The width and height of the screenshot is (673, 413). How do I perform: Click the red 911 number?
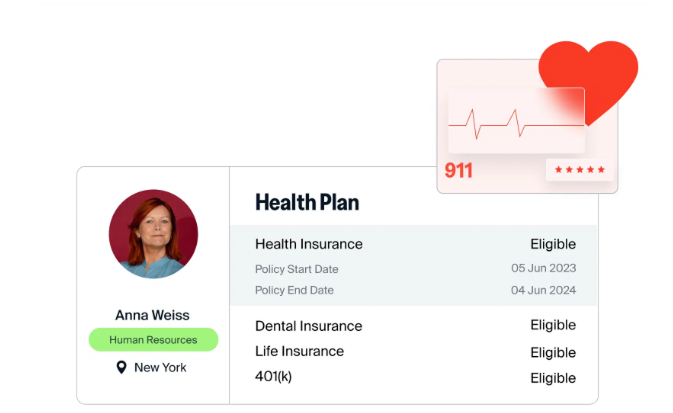[458, 170]
